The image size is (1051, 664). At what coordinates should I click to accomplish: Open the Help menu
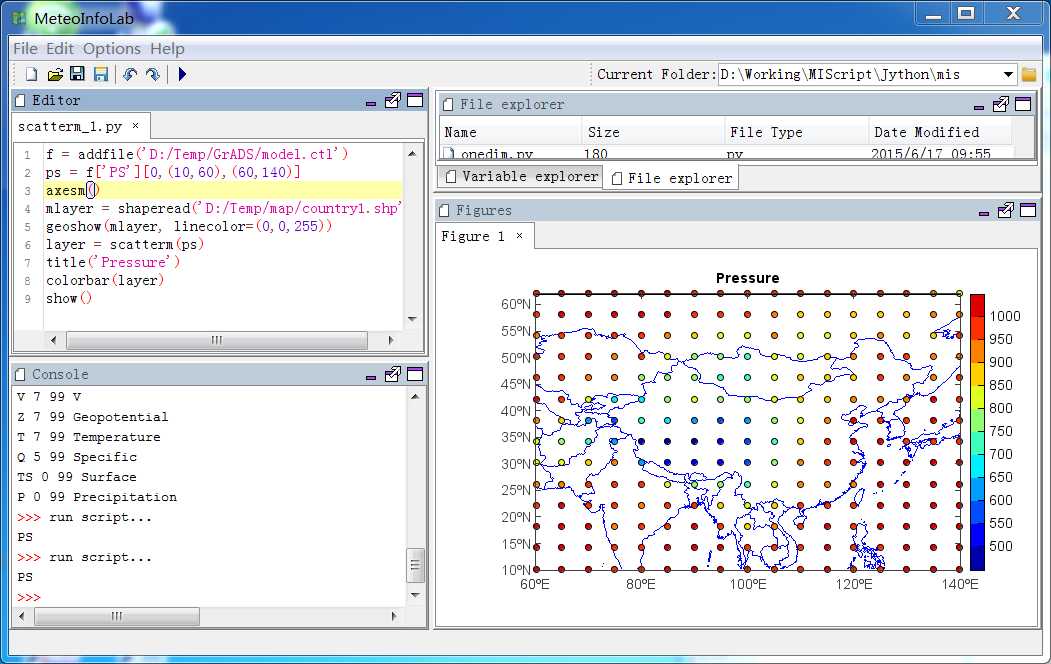(x=167, y=49)
